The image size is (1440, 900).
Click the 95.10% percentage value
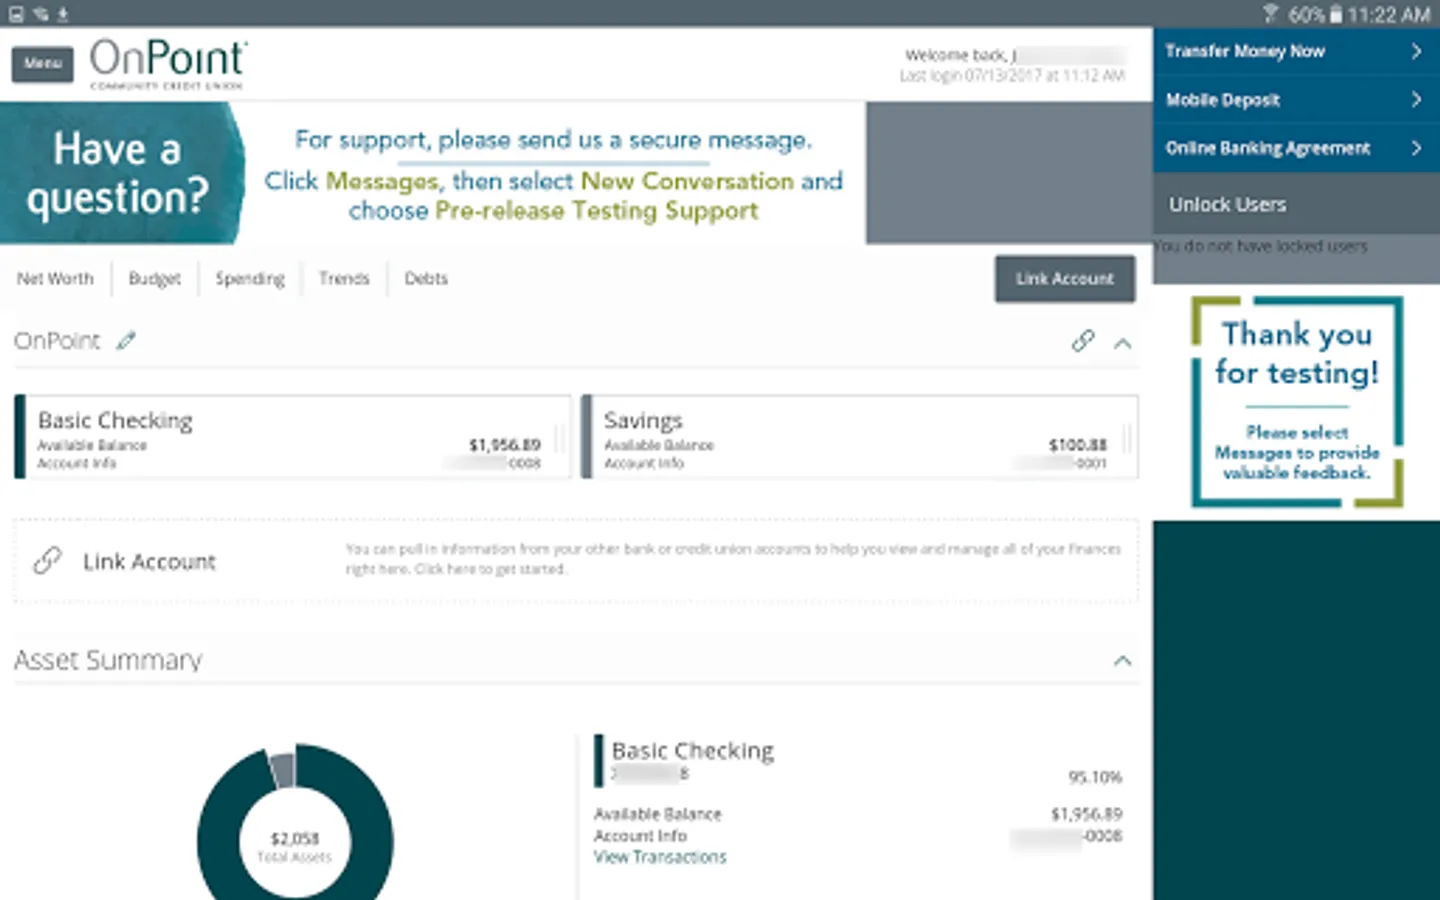[x=1095, y=777]
